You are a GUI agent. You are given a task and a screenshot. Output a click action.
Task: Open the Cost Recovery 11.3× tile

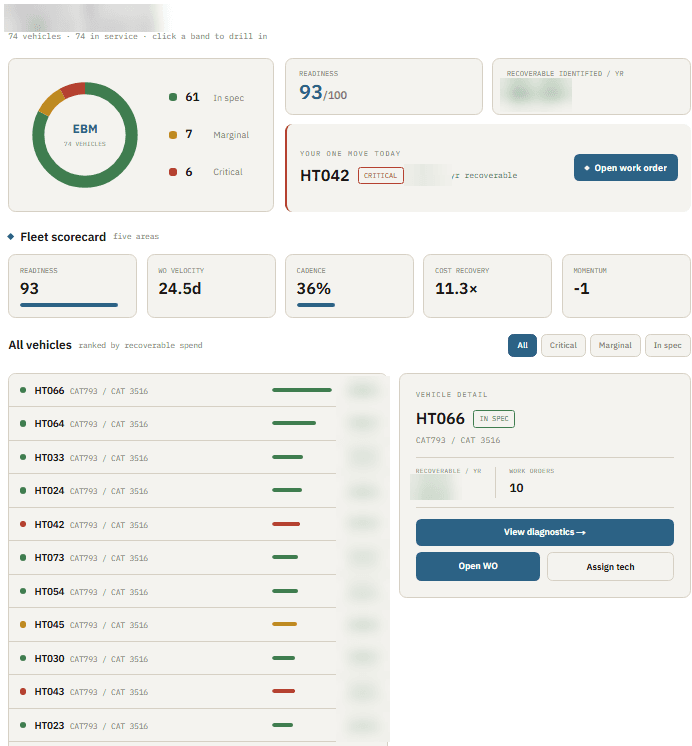(487, 286)
